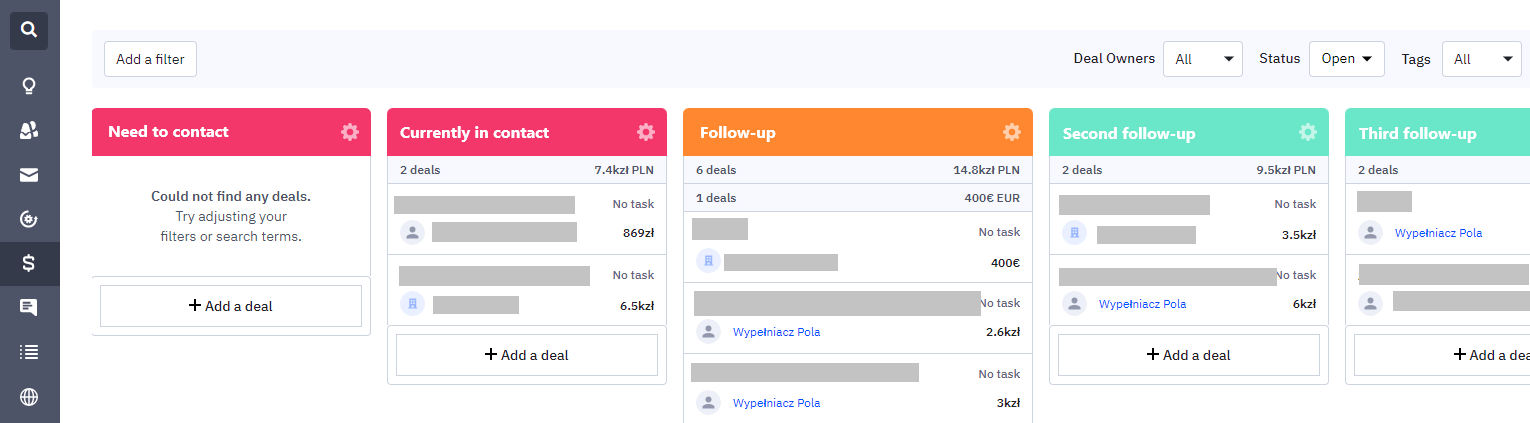The width and height of the screenshot is (1530, 423).
Task: Click the lightbulb icon in sidebar
Action: click(29, 86)
